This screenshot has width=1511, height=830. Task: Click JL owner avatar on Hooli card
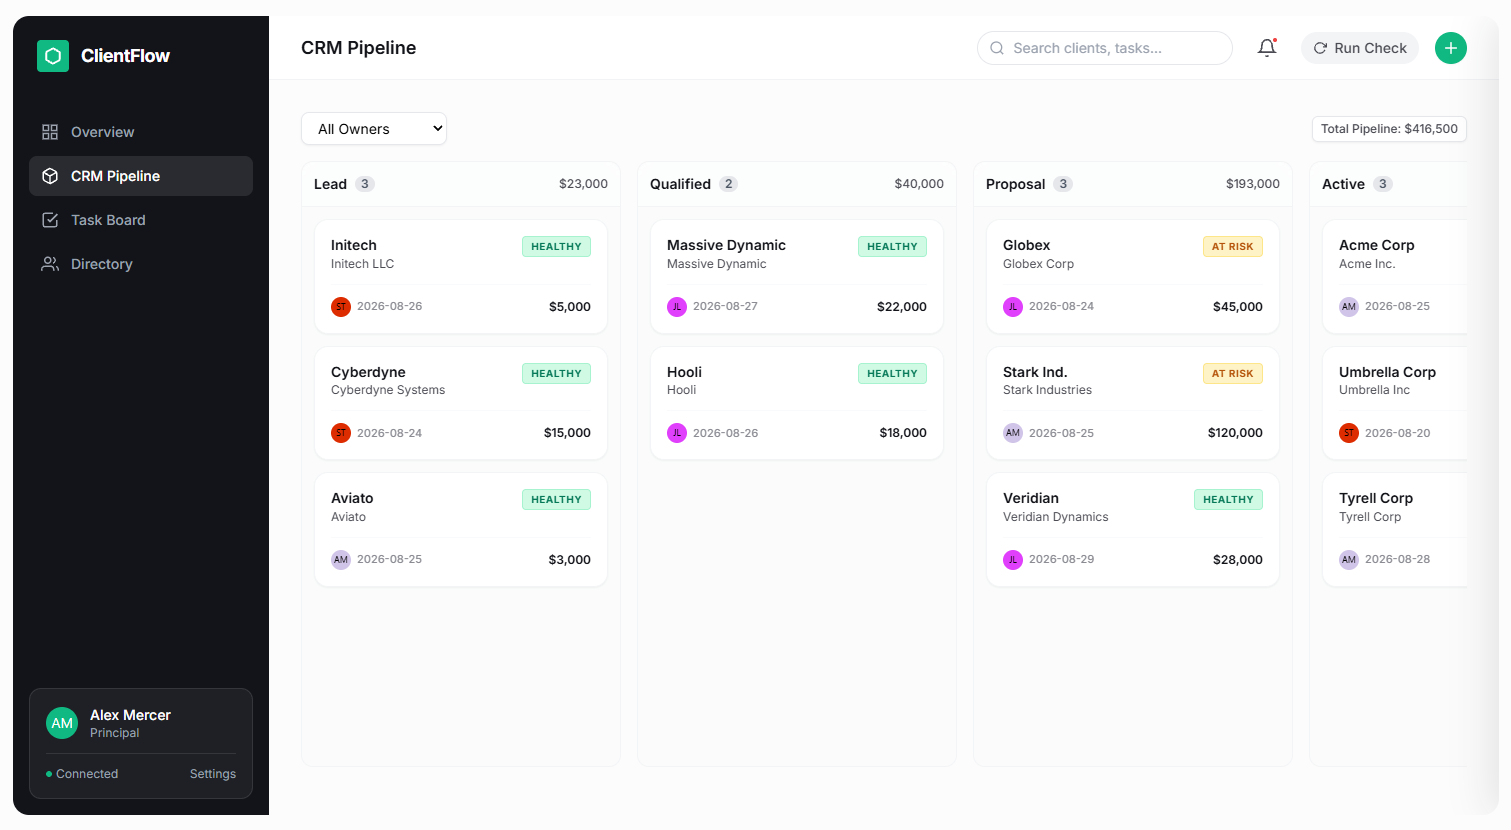[x=677, y=433]
